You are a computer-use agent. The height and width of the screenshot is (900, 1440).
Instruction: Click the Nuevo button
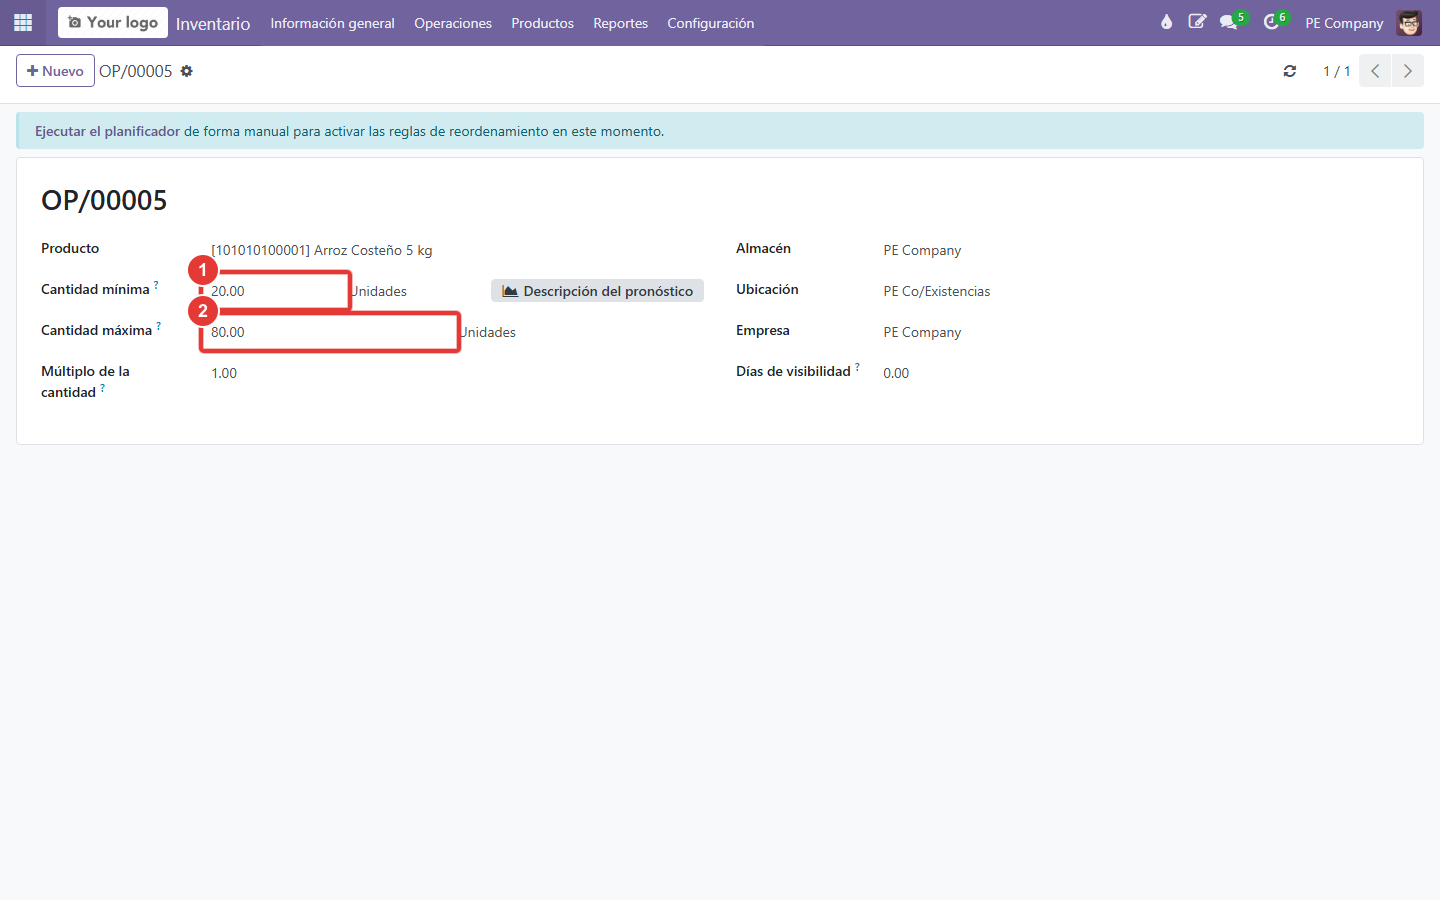tap(55, 71)
